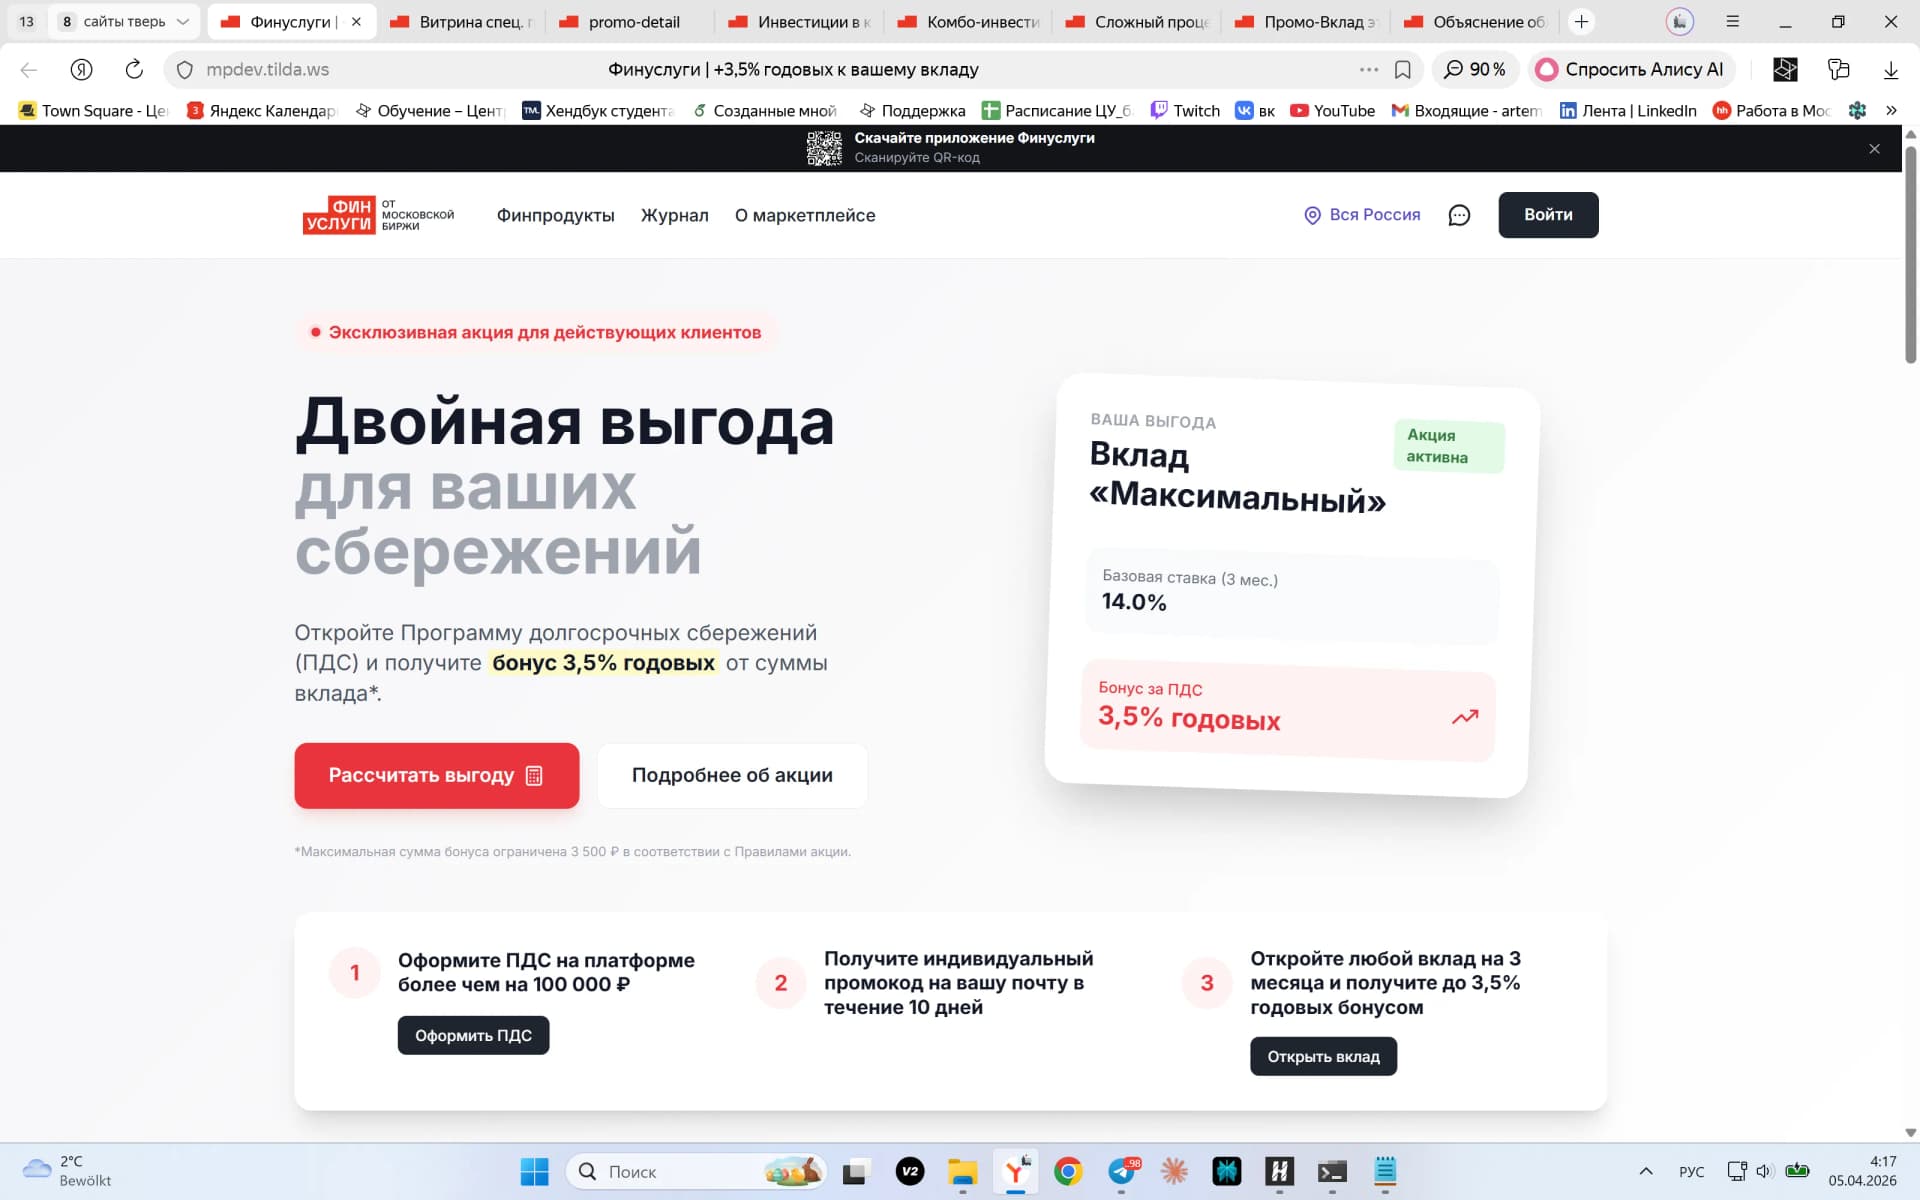Screen dimensions: 1920x1200
Task: Open Chrome from taskbar
Action: [1068, 1171]
